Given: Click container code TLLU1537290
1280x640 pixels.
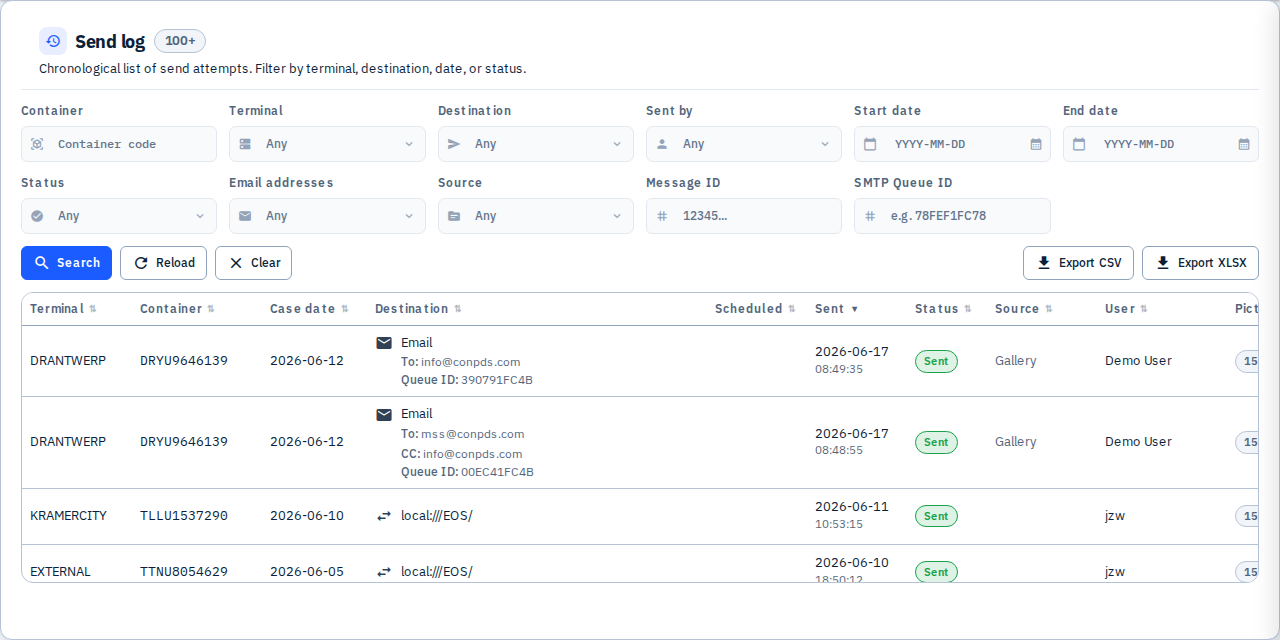Looking at the screenshot, I should (x=184, y=516).
